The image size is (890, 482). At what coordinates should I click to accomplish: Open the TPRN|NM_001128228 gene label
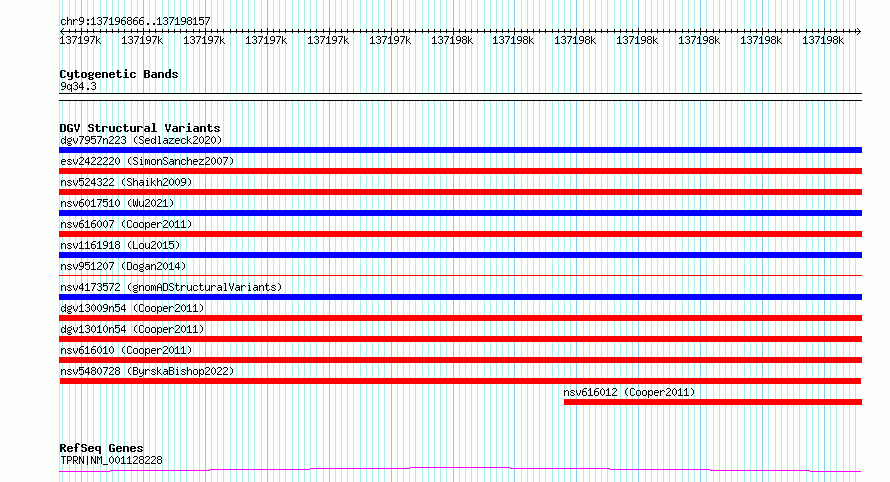pyautogui.click(x=111, y=460)
